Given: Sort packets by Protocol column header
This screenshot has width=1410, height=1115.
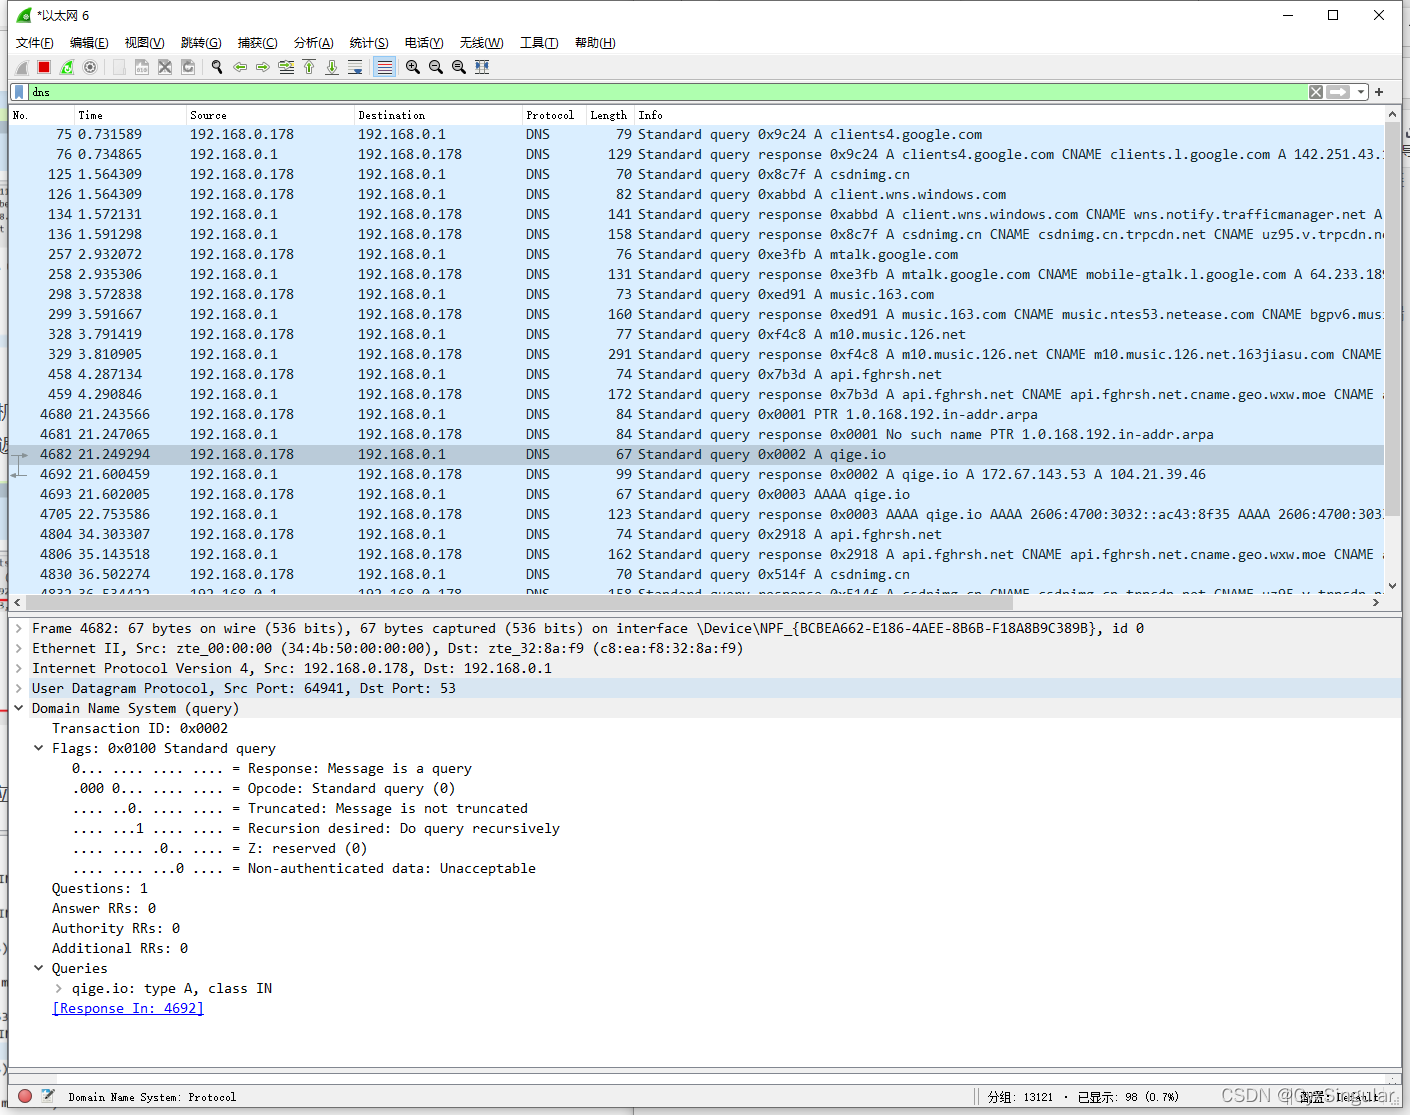Looking at the screenshot, I should [x=555, y=115].
